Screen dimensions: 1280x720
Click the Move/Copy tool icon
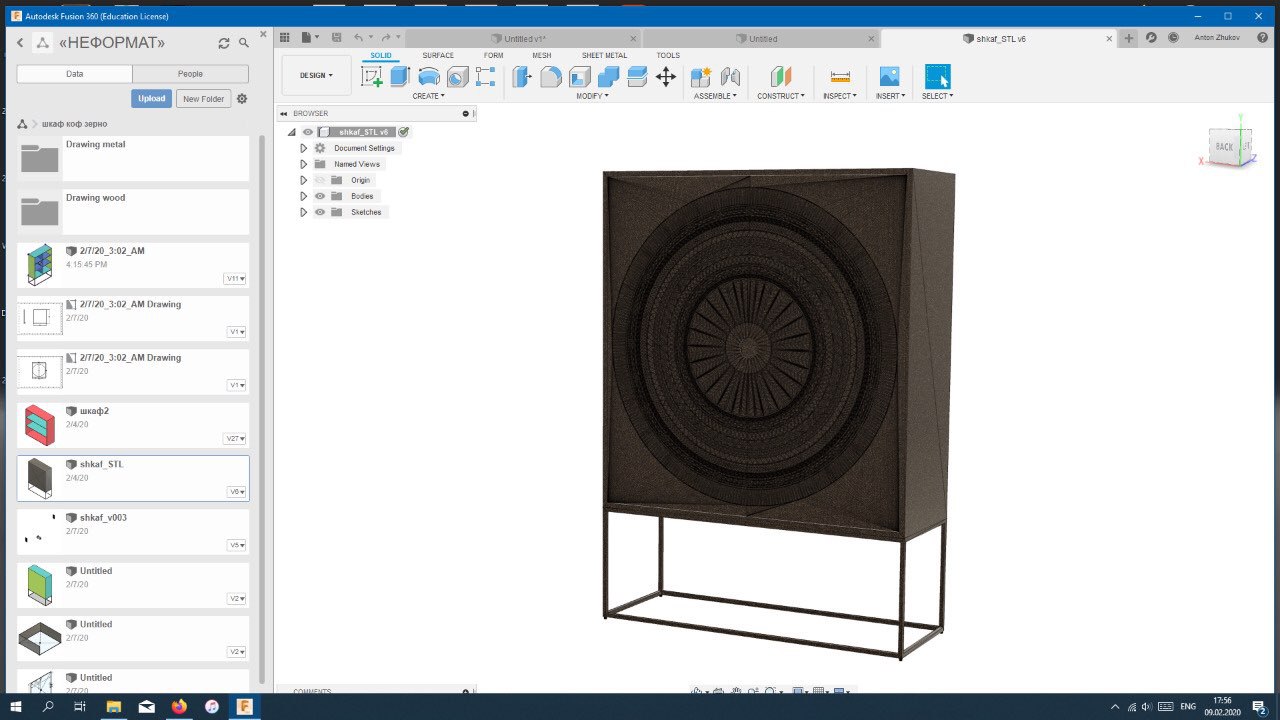(666, 77)
